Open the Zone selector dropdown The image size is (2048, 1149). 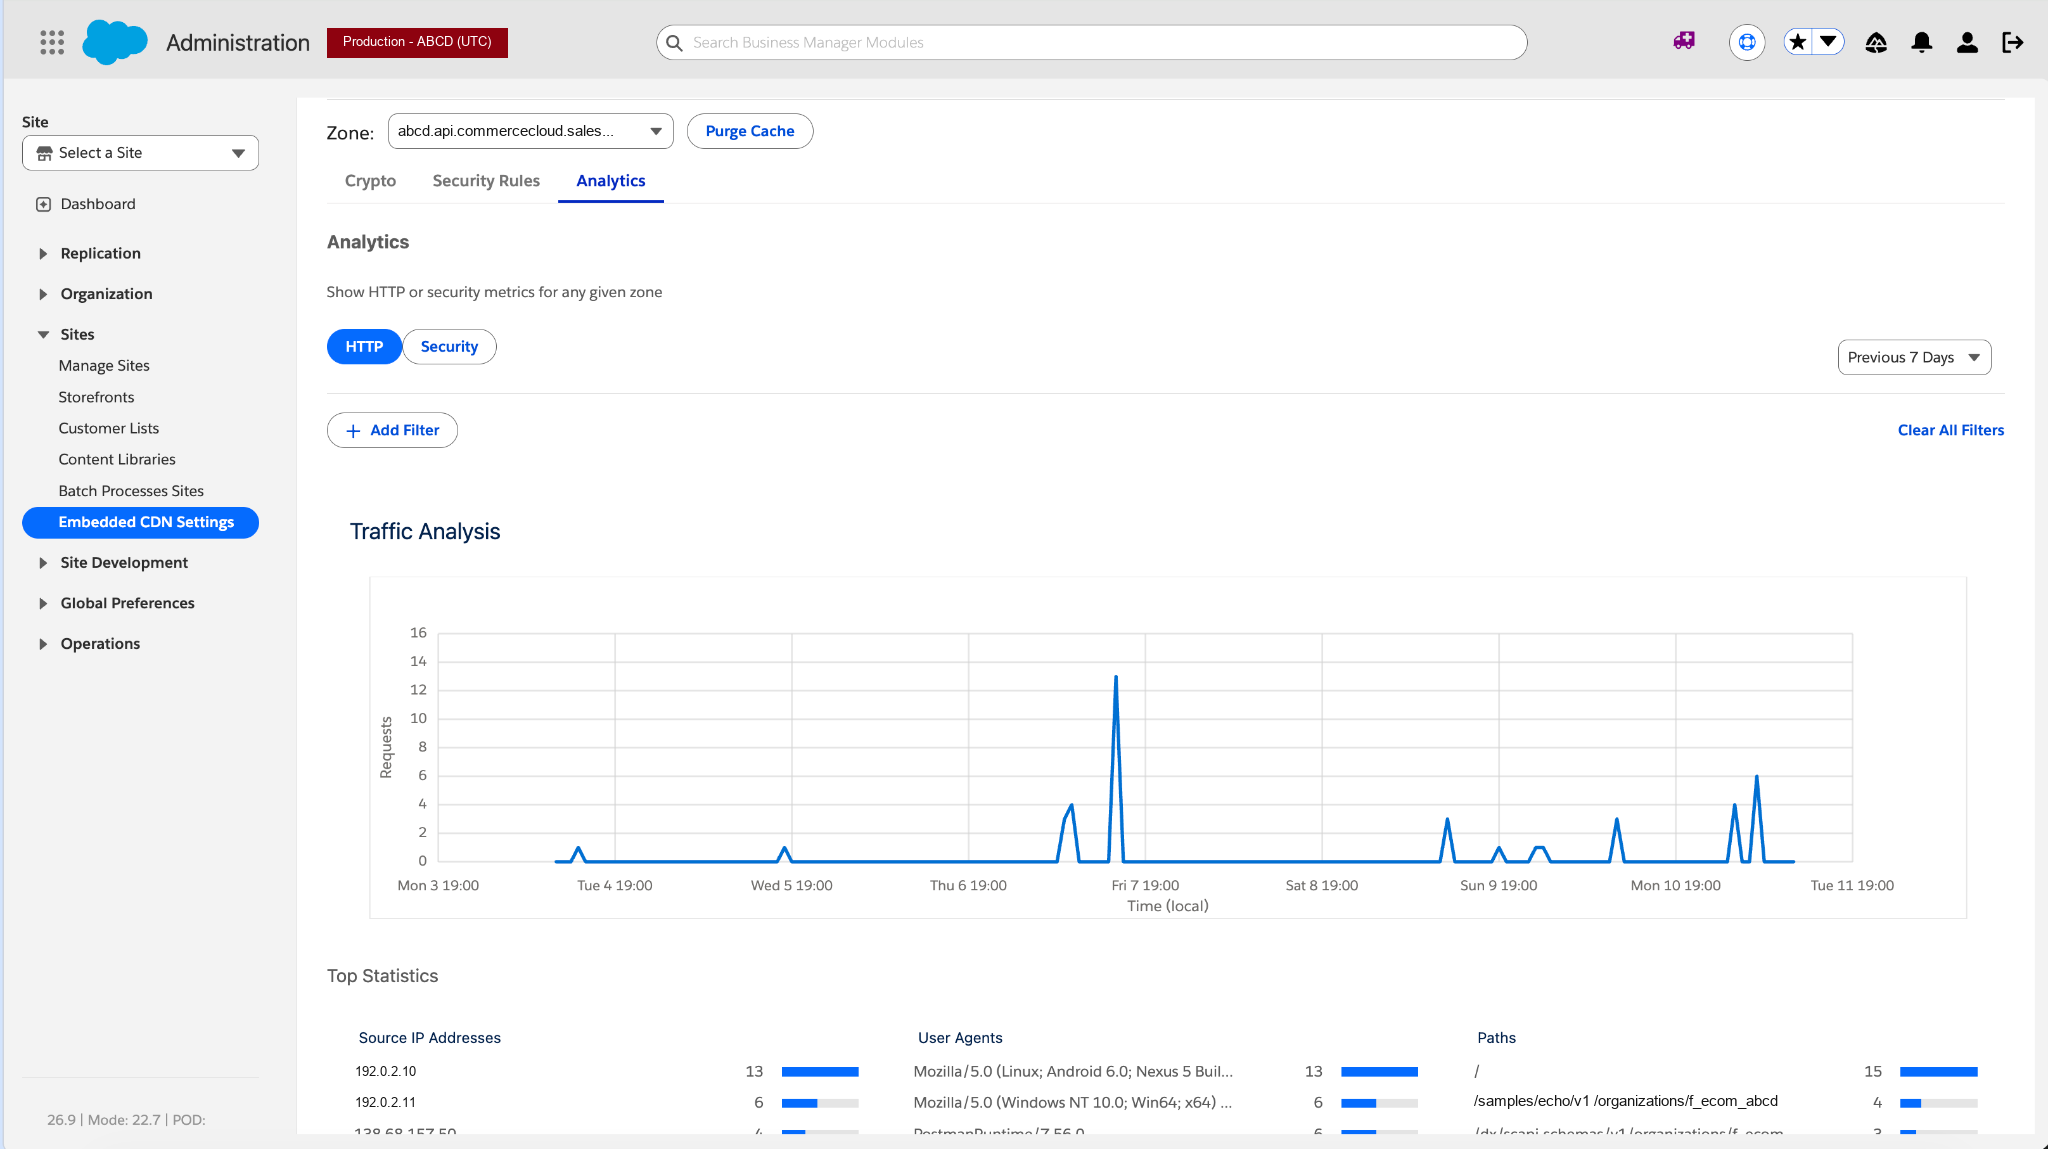click(530, 131)
